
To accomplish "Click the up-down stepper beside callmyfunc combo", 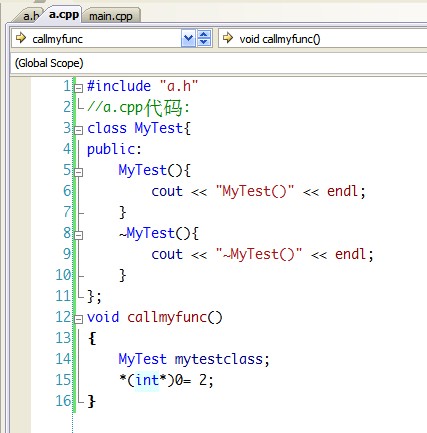I will point(204,38).
